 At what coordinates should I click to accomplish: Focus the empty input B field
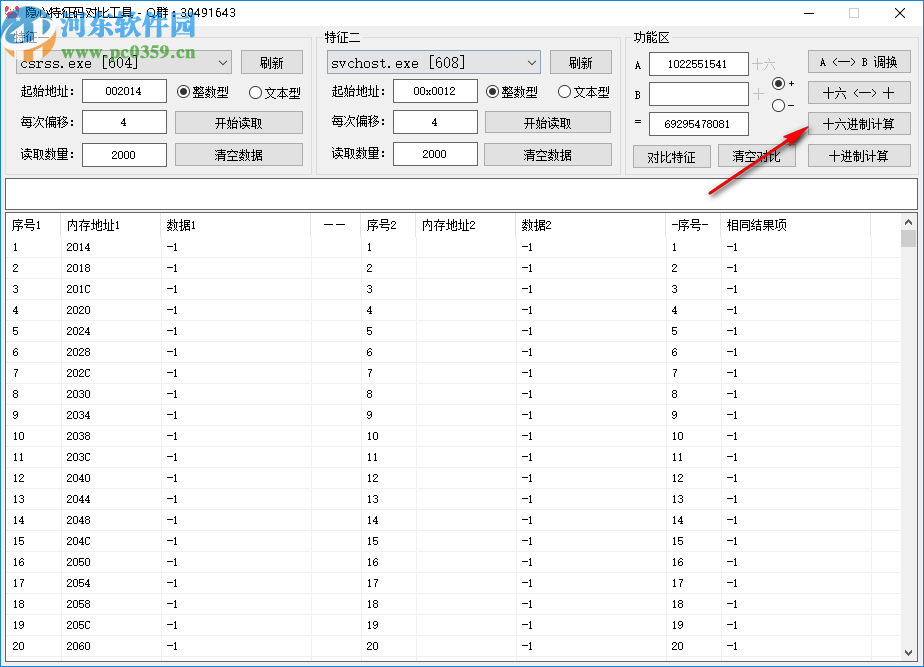(x=698, y=94)
